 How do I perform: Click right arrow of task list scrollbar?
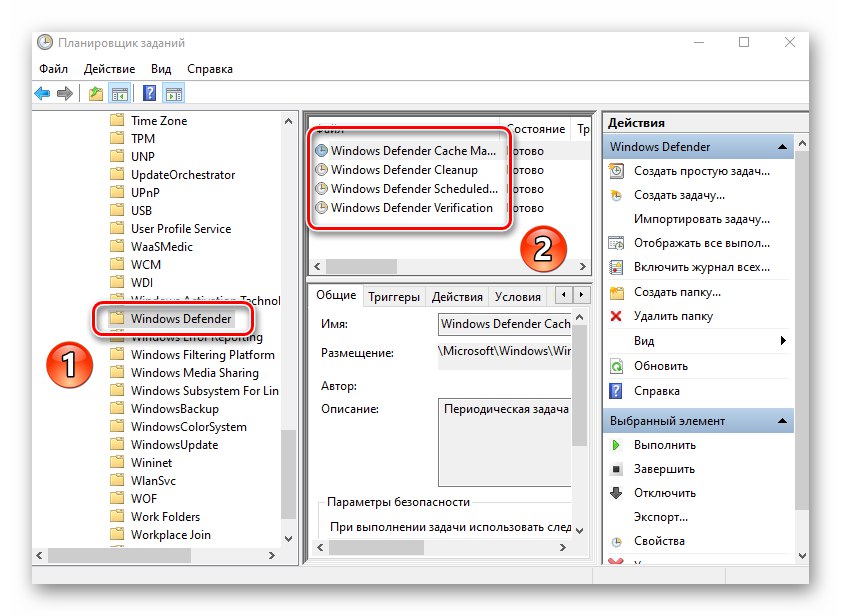click(583, 266)
